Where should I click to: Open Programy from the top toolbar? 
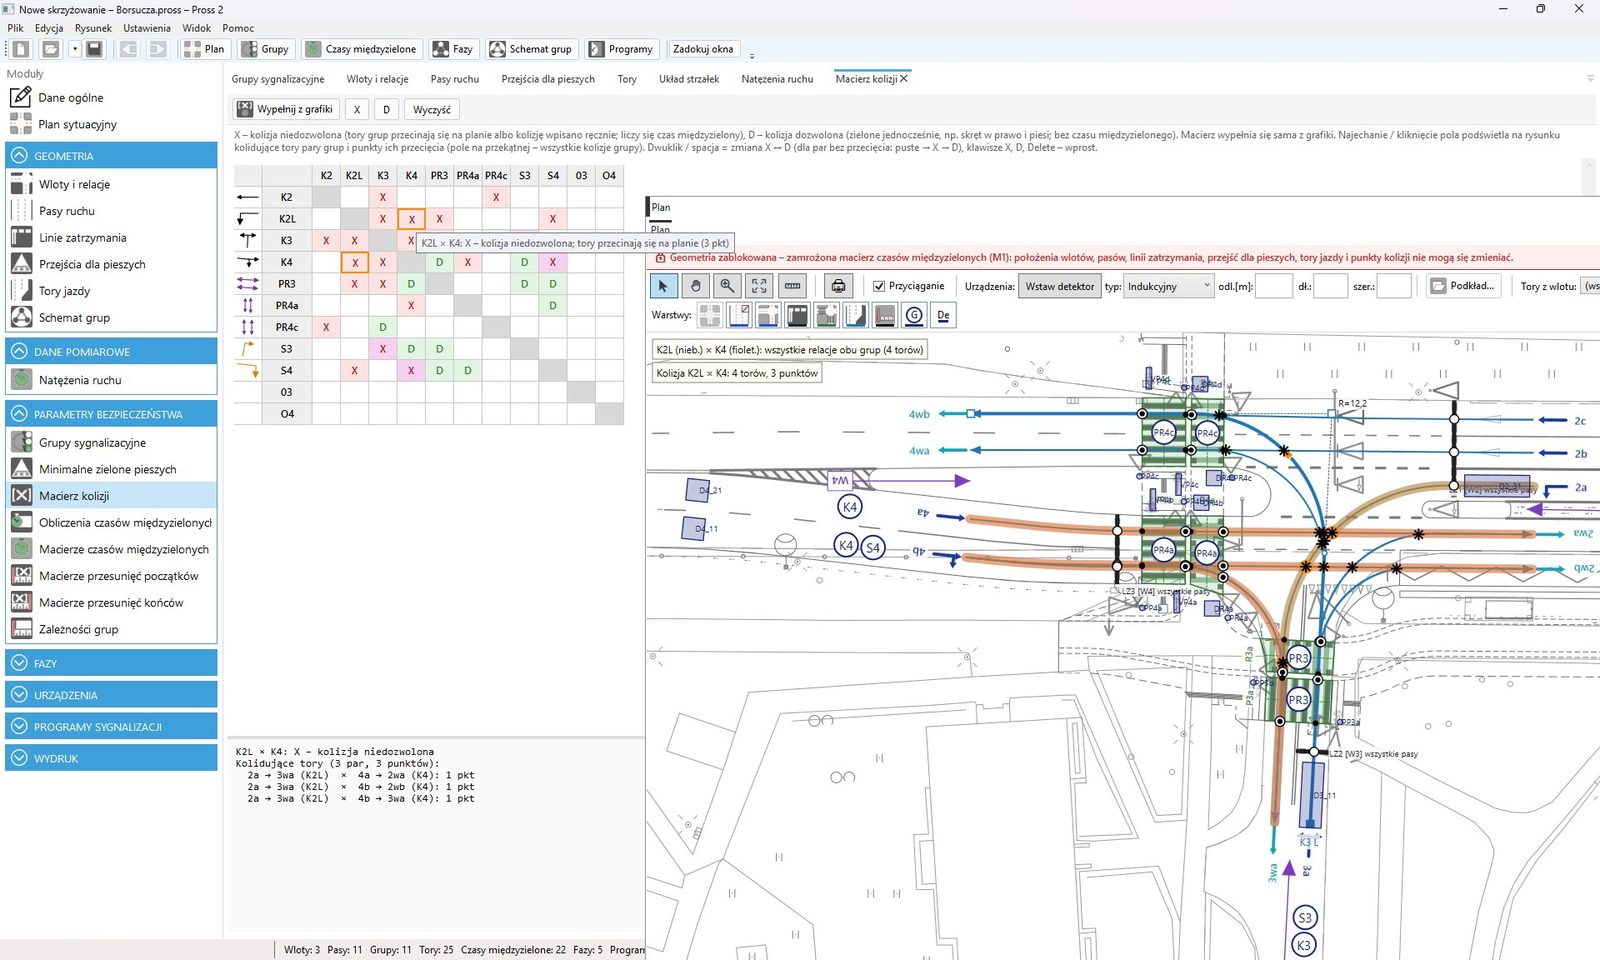click(x=621, y=49)
